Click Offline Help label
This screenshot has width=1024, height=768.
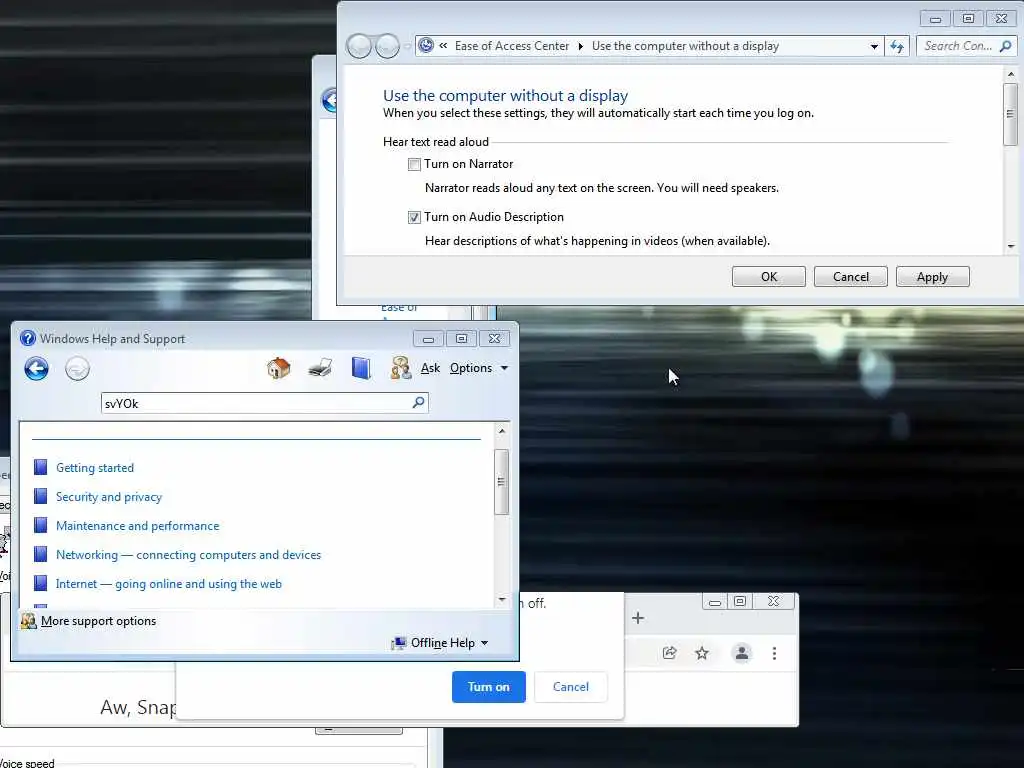[443, 643]
